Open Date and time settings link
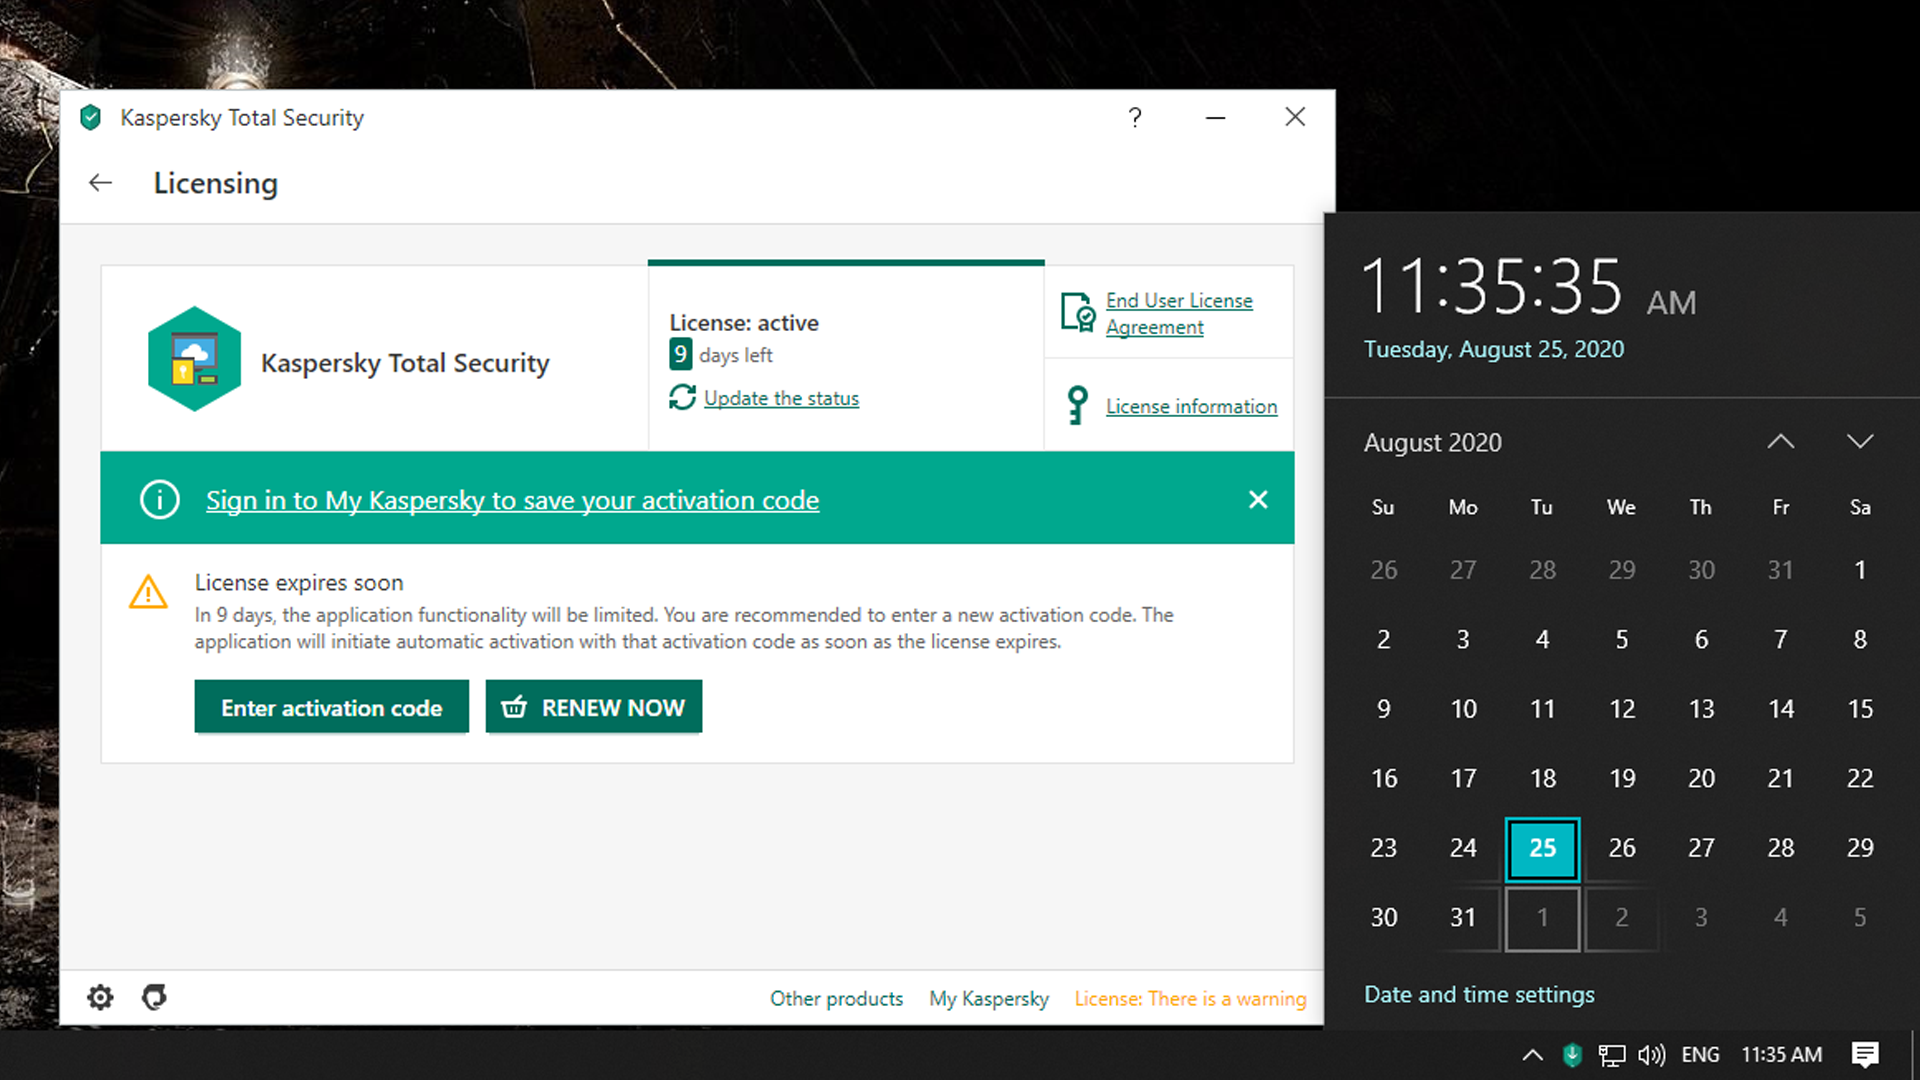The image size is (1920, 1080). tap(1479, 995)
